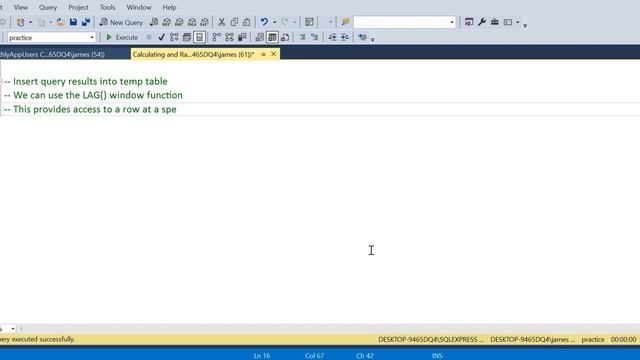Open the Window menu
Viewport: 640px width, 360px height.
click(x=139, y=7)
